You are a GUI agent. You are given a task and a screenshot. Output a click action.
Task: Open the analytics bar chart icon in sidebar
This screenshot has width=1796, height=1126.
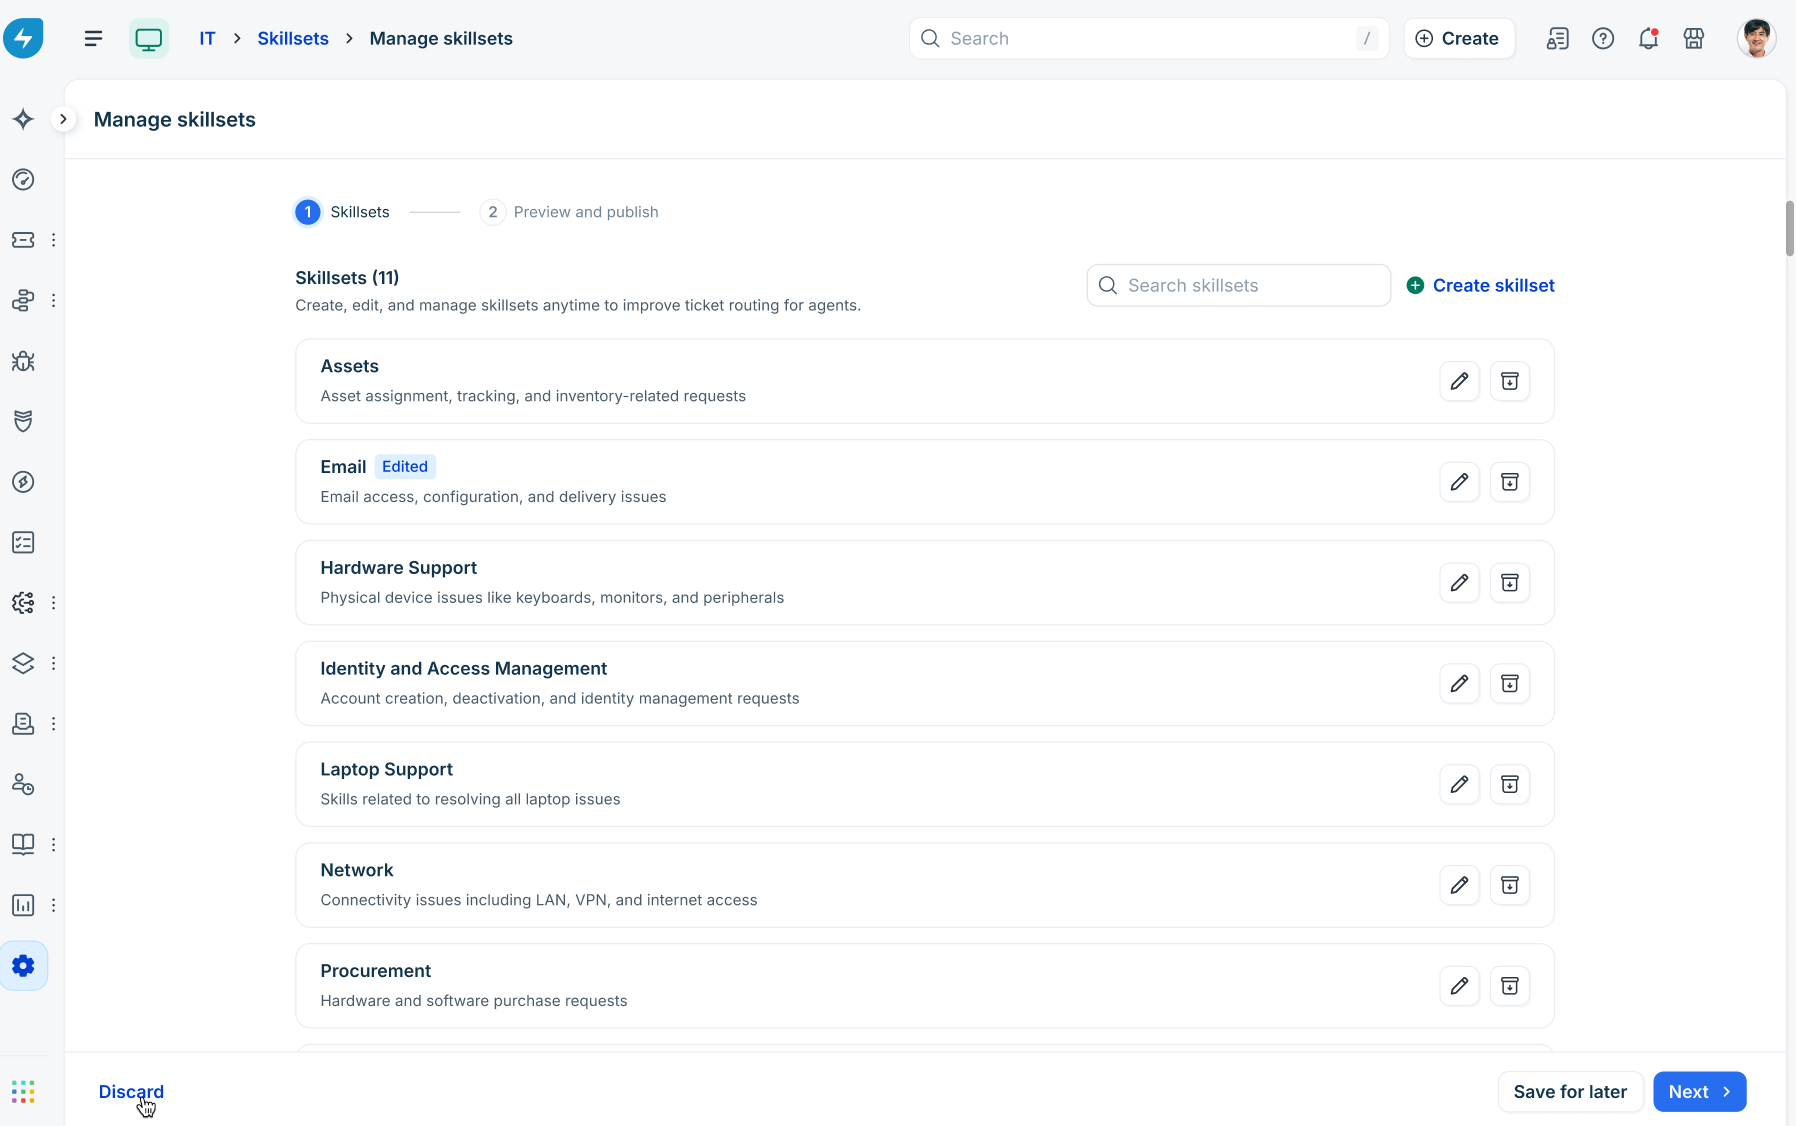tap(23, 905)
